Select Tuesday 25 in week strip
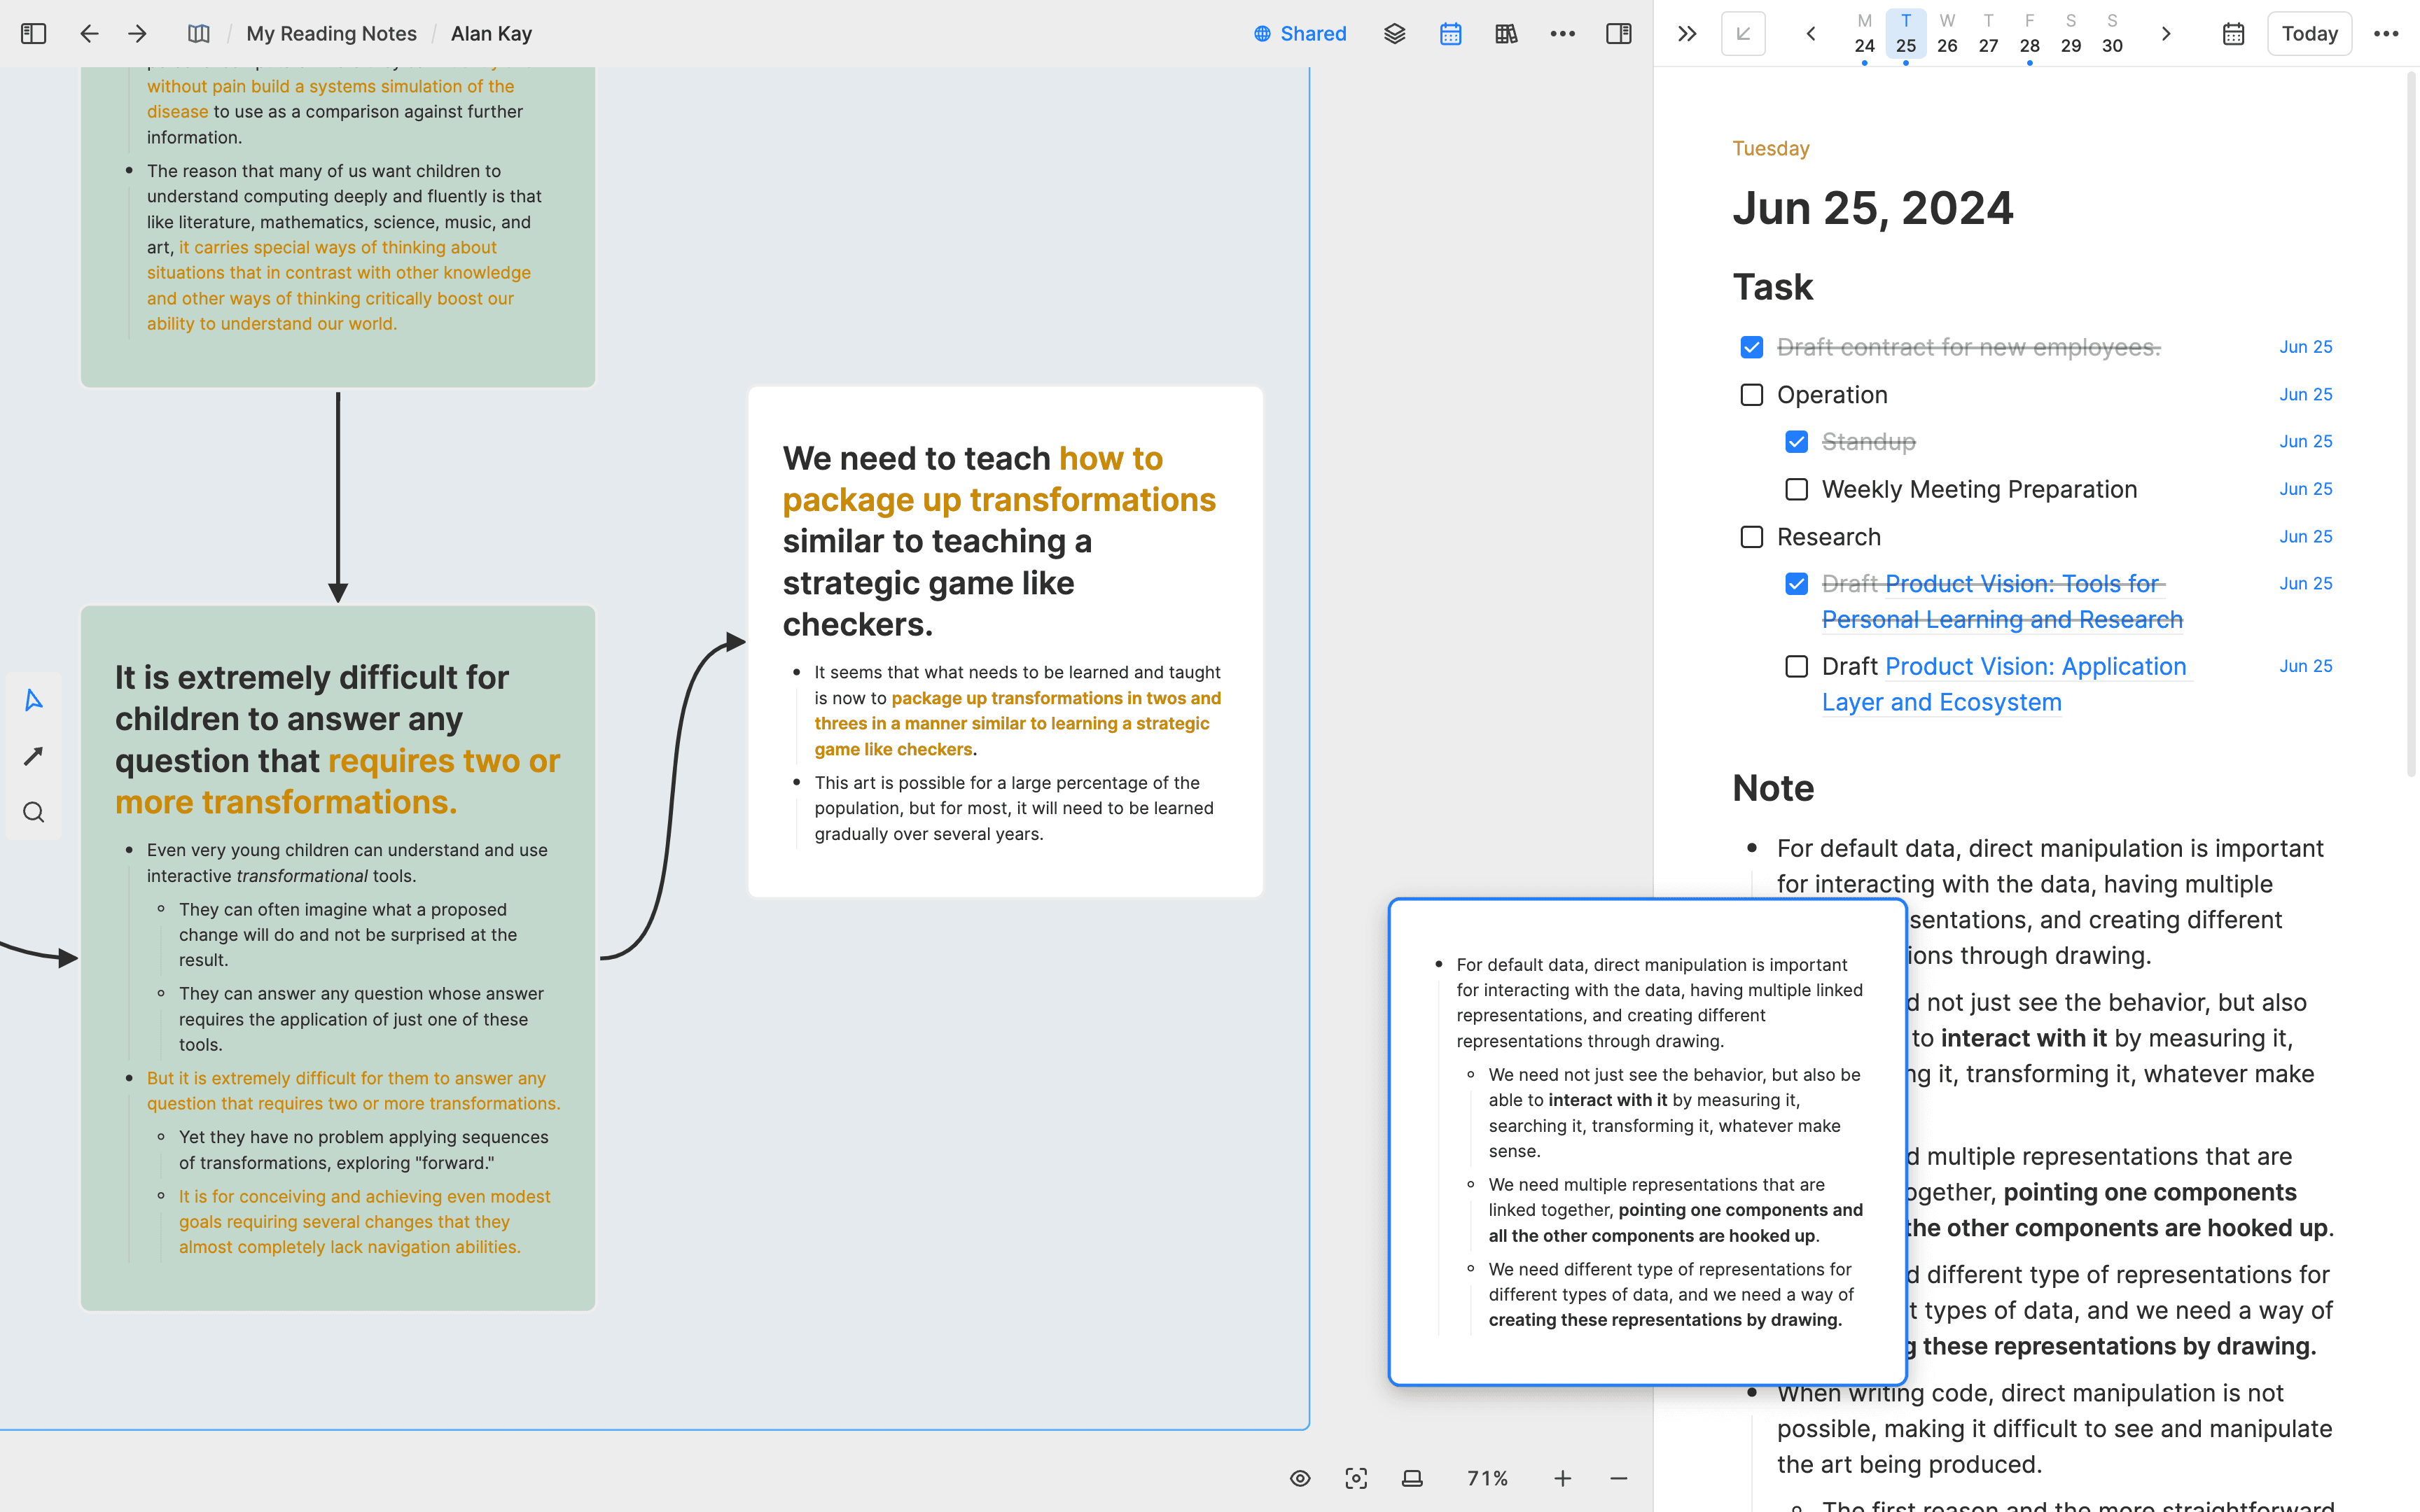This screenshot has width=2420, height=1512. click(1906, 35)
